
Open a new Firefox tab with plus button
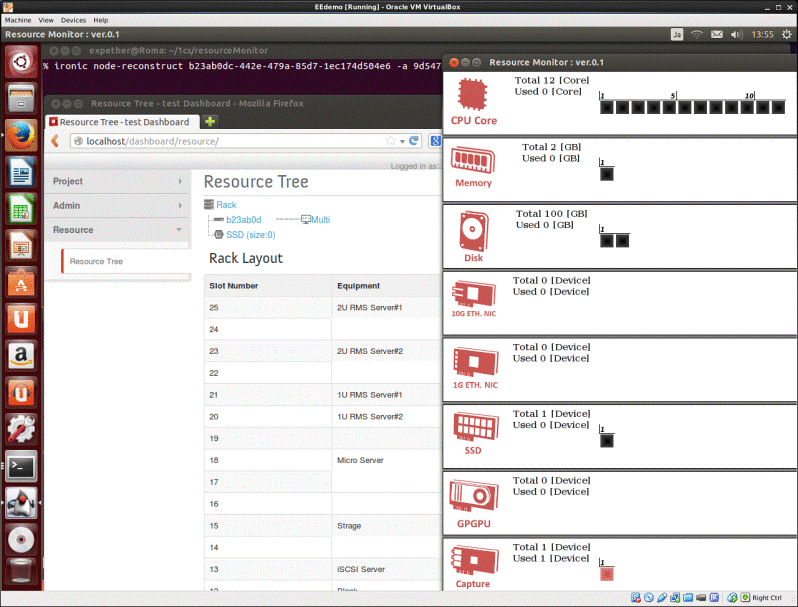click(x=211, y=121)
